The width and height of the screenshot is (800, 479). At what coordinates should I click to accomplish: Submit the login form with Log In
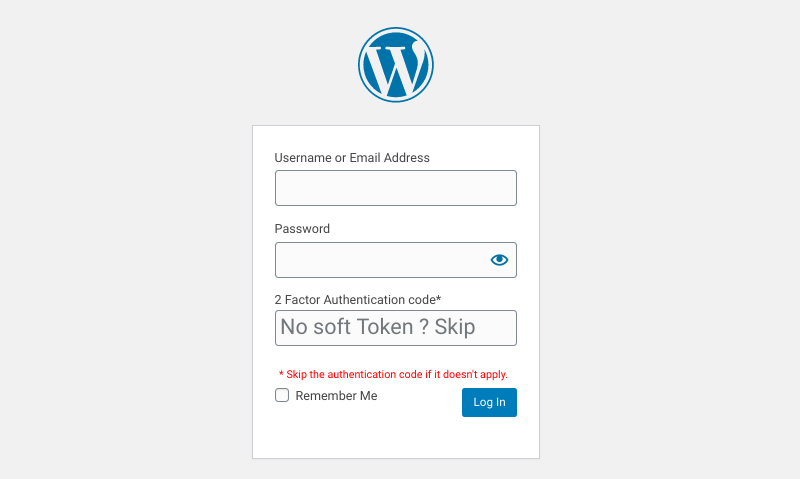tap(489, 402)
